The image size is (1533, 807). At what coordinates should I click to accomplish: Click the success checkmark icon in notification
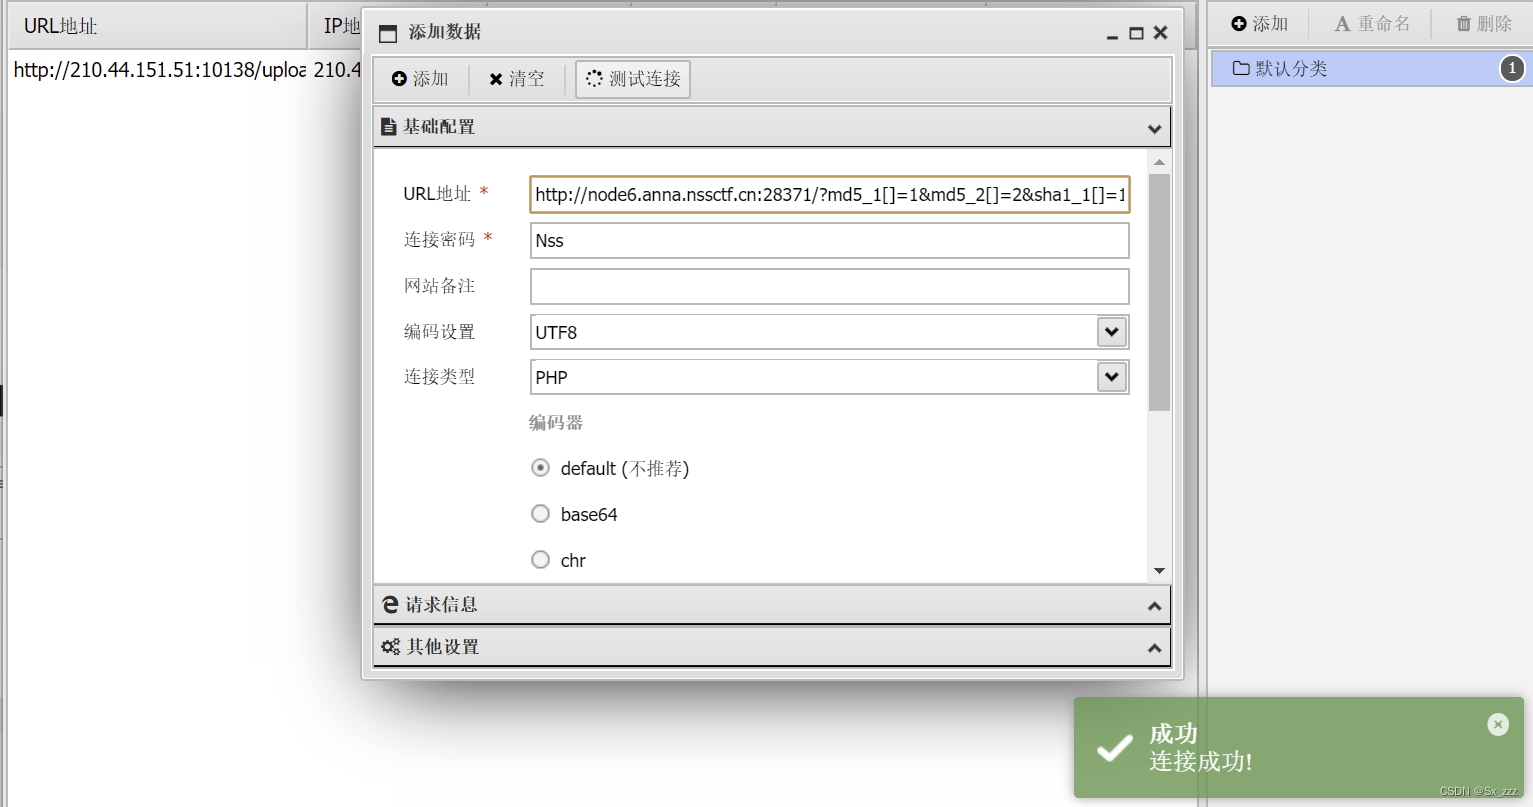1114,748
